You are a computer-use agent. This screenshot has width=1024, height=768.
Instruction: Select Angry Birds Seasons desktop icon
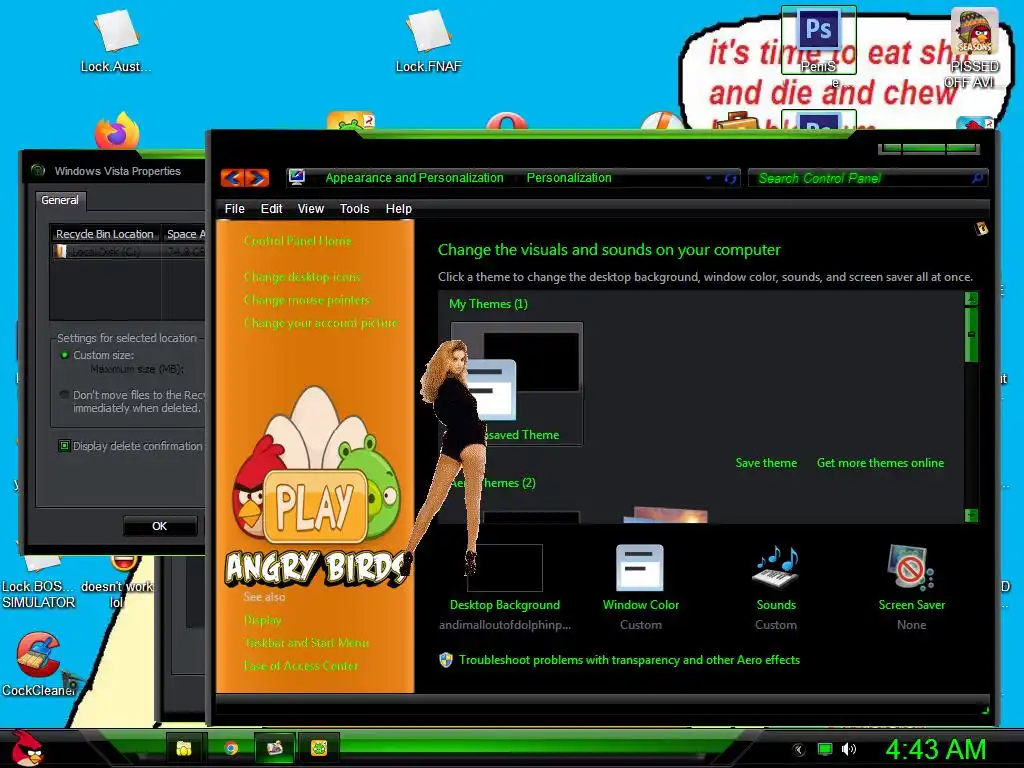974,47
